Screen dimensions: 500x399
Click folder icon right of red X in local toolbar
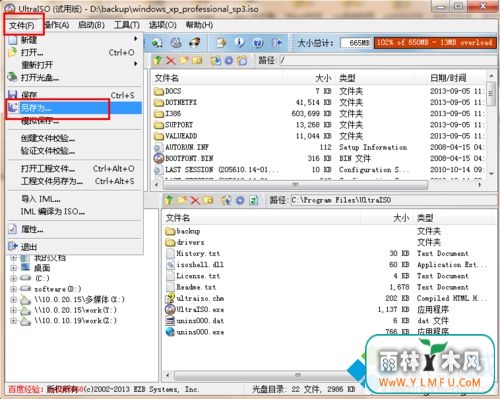(208, 200)
